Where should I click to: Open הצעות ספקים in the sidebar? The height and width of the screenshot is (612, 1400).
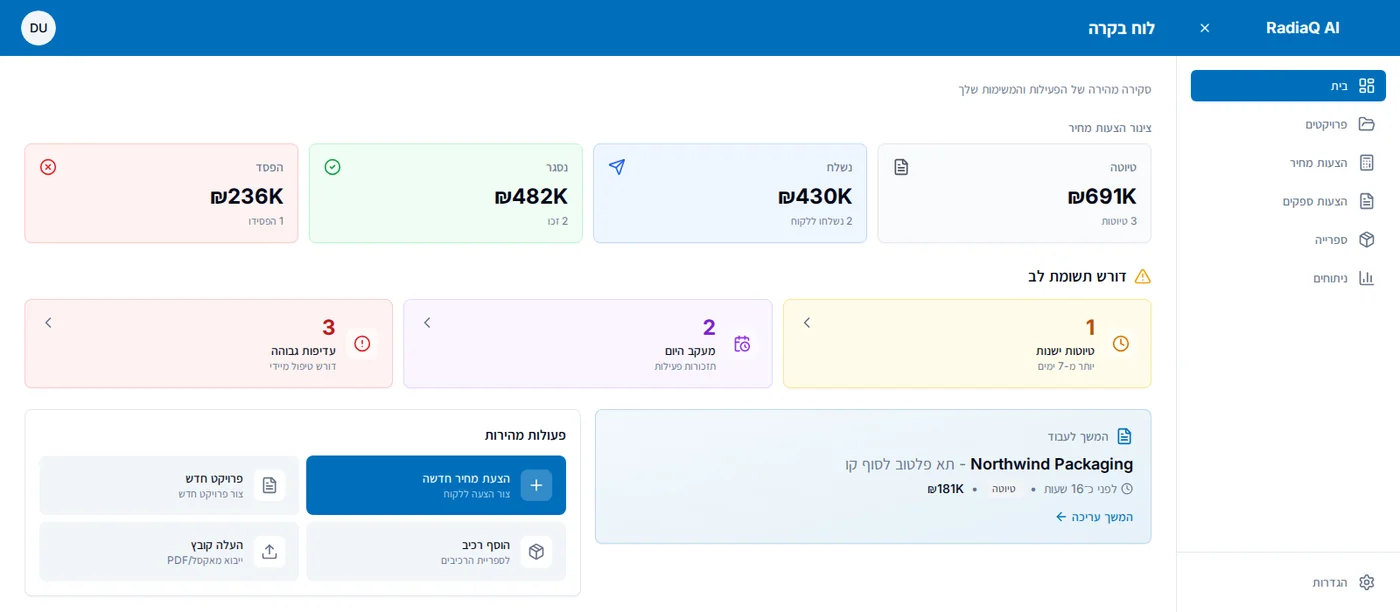coord(1288,201)
